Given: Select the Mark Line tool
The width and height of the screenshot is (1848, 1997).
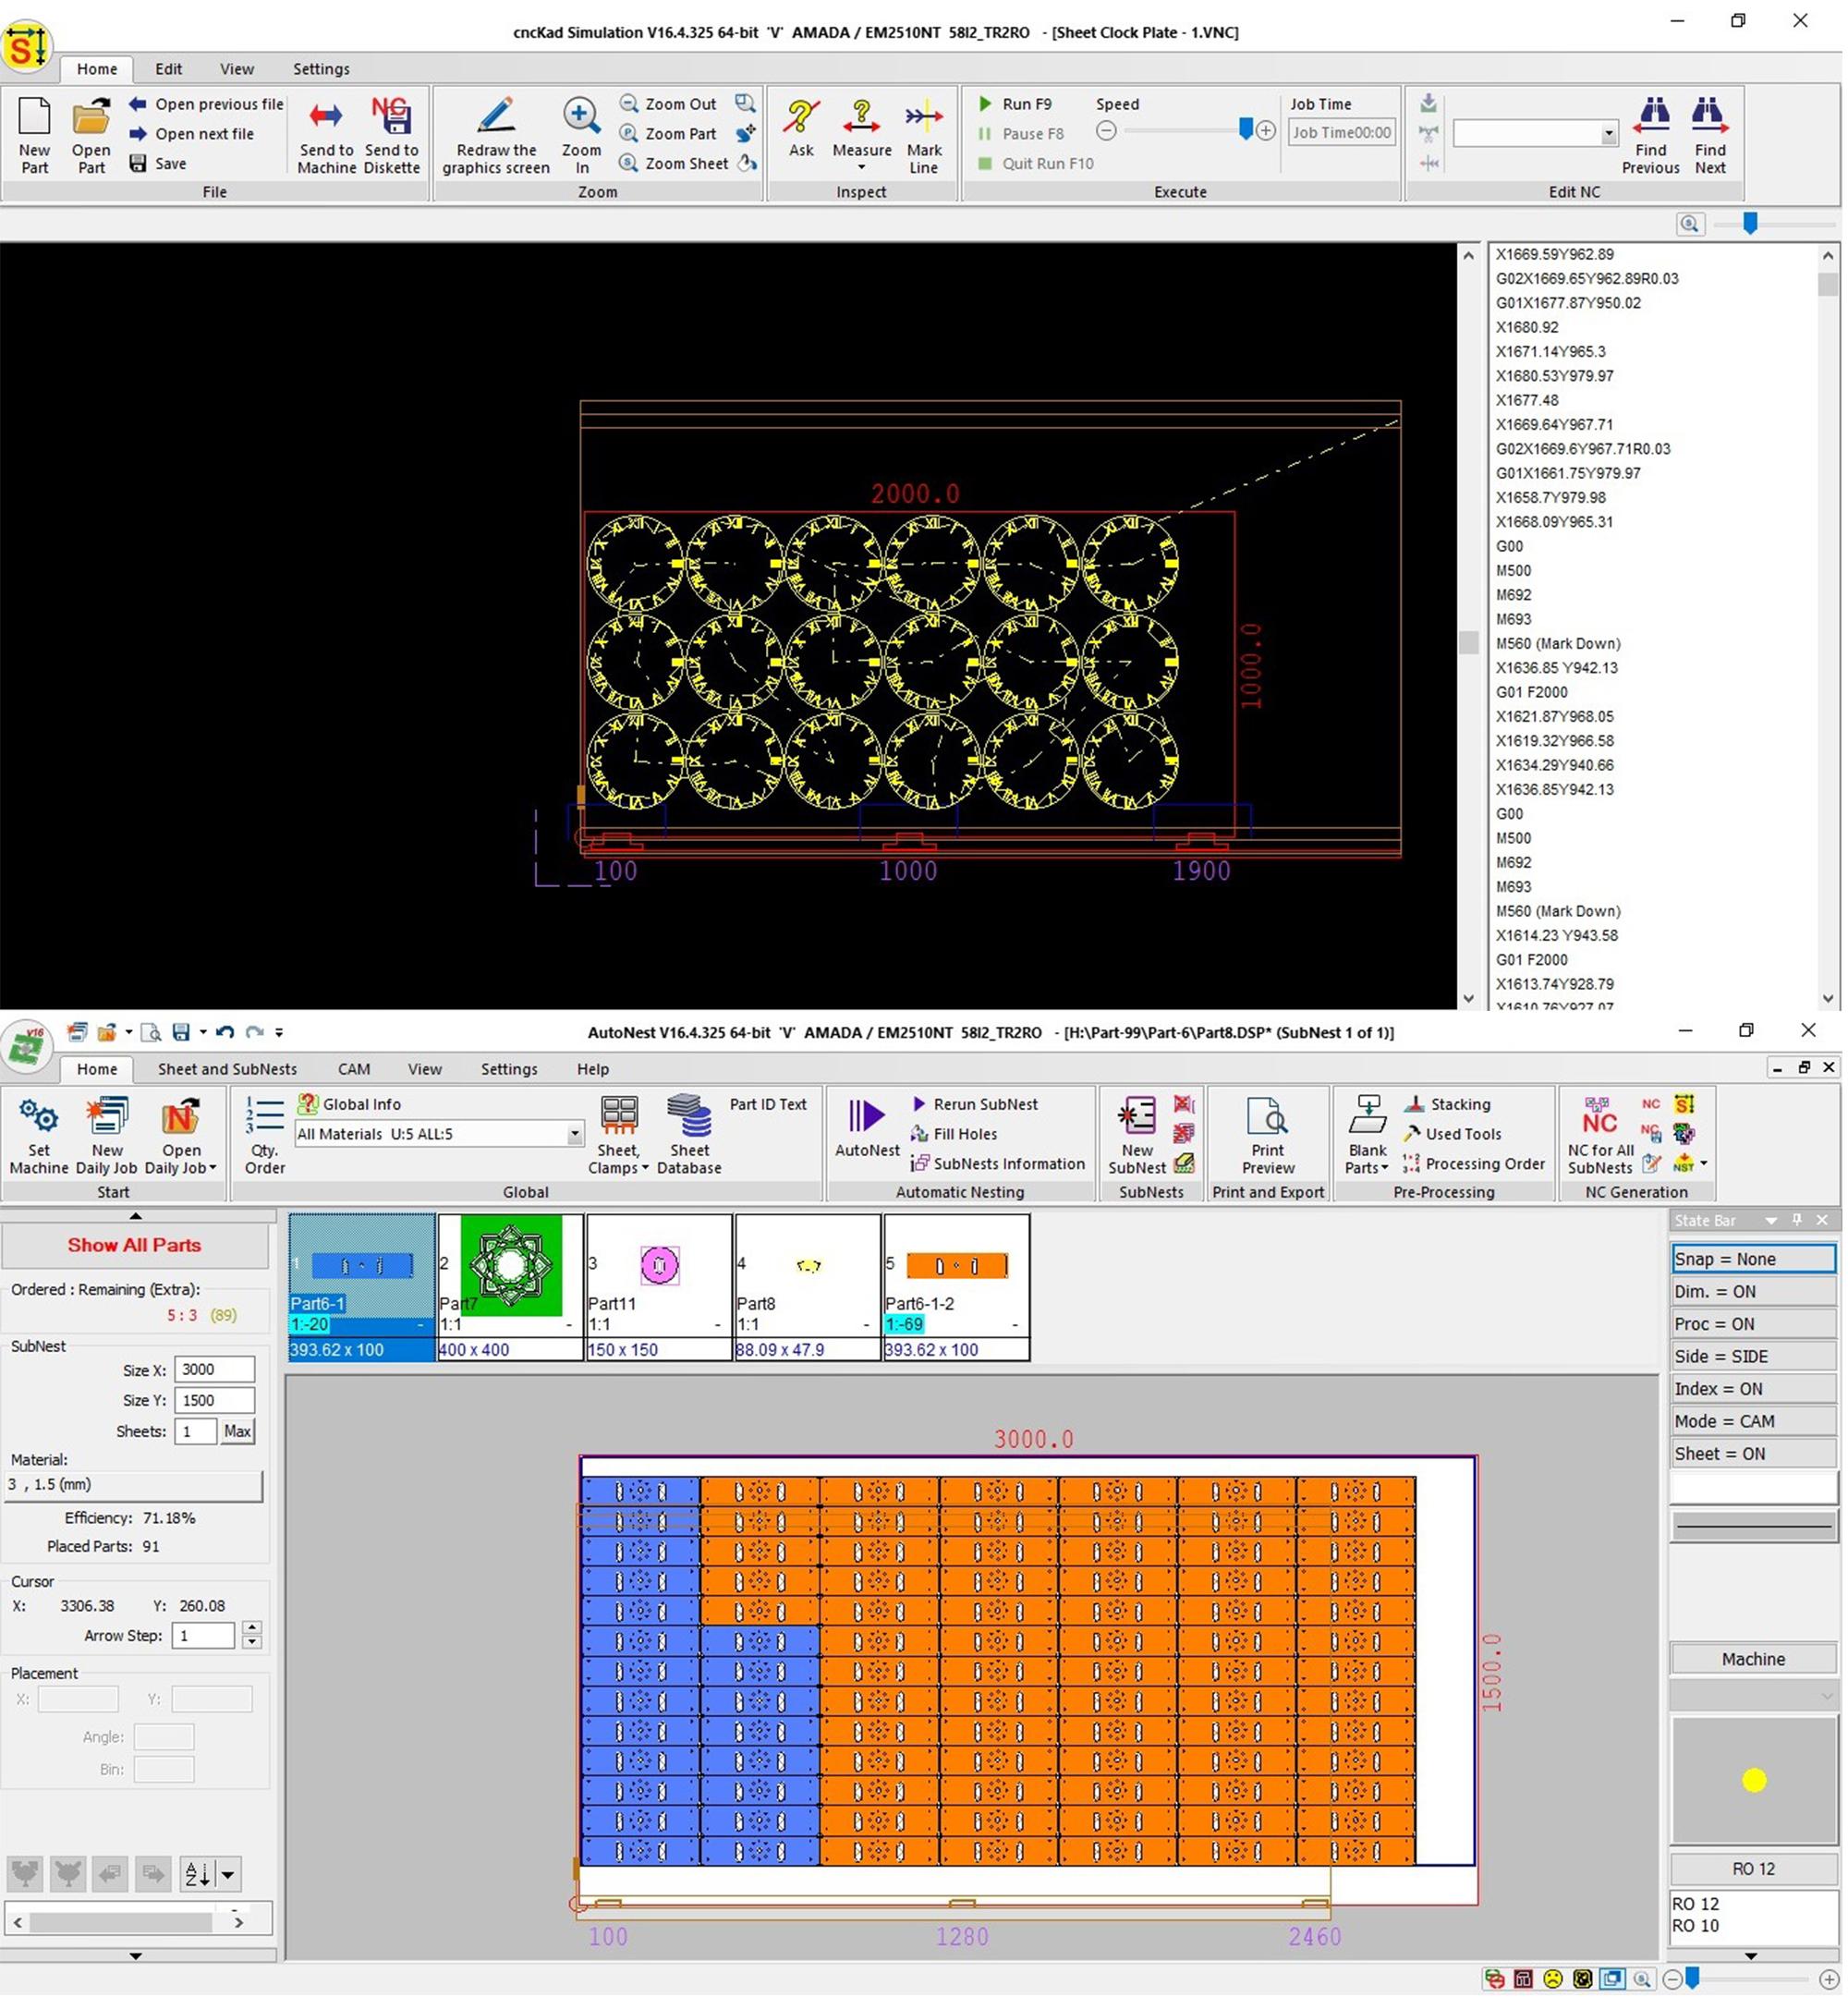Looking at the screenshot, I should [x=923, y=133].
